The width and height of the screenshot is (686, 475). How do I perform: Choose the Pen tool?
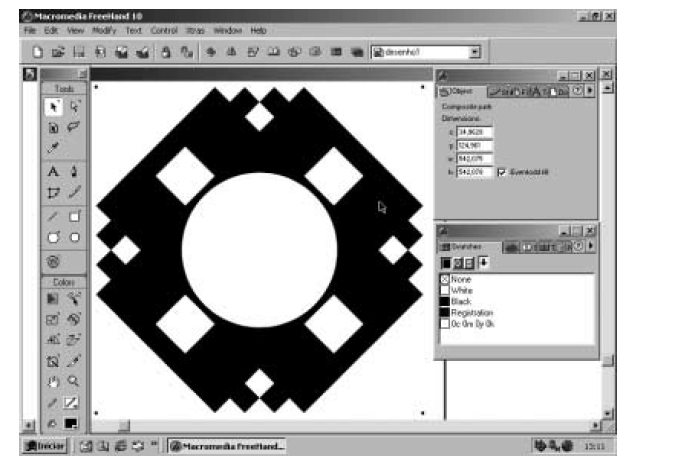tap(75, 171)
